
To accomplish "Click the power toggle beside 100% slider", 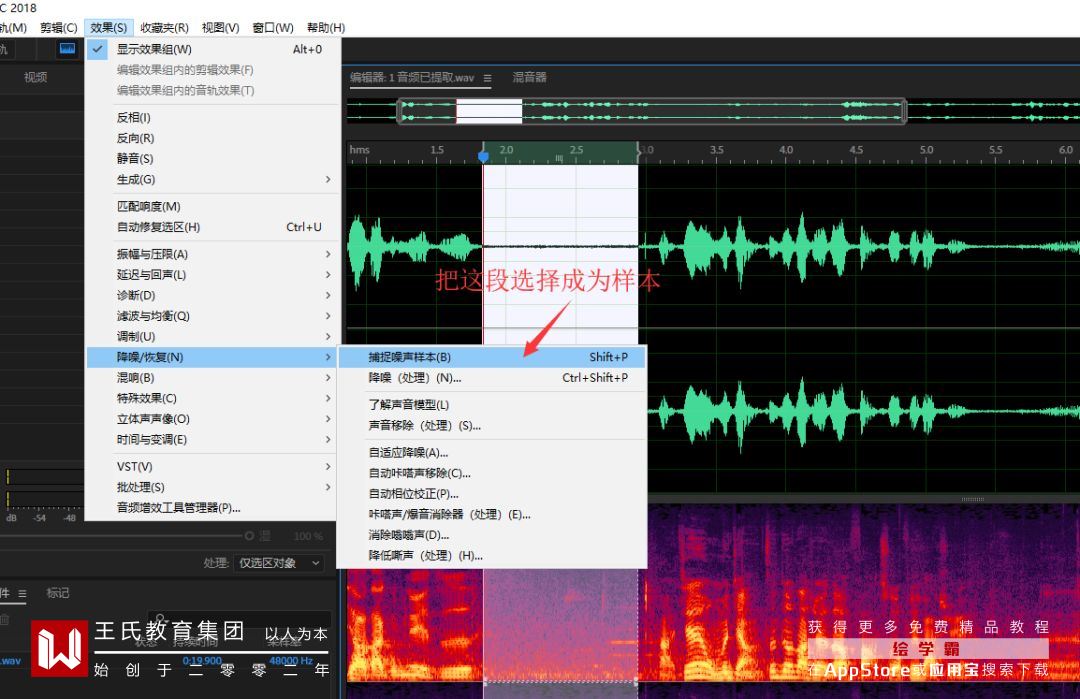I will [249, 536].
